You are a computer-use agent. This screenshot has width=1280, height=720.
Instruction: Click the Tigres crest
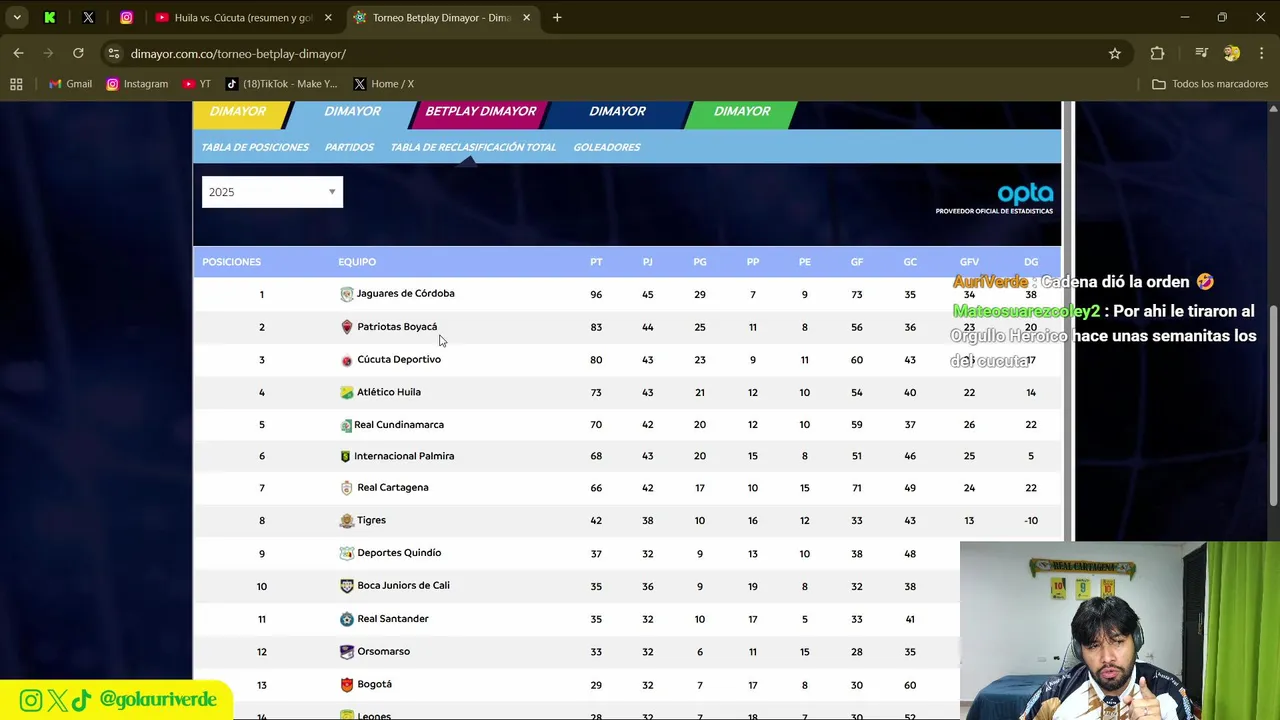point(346,521)
